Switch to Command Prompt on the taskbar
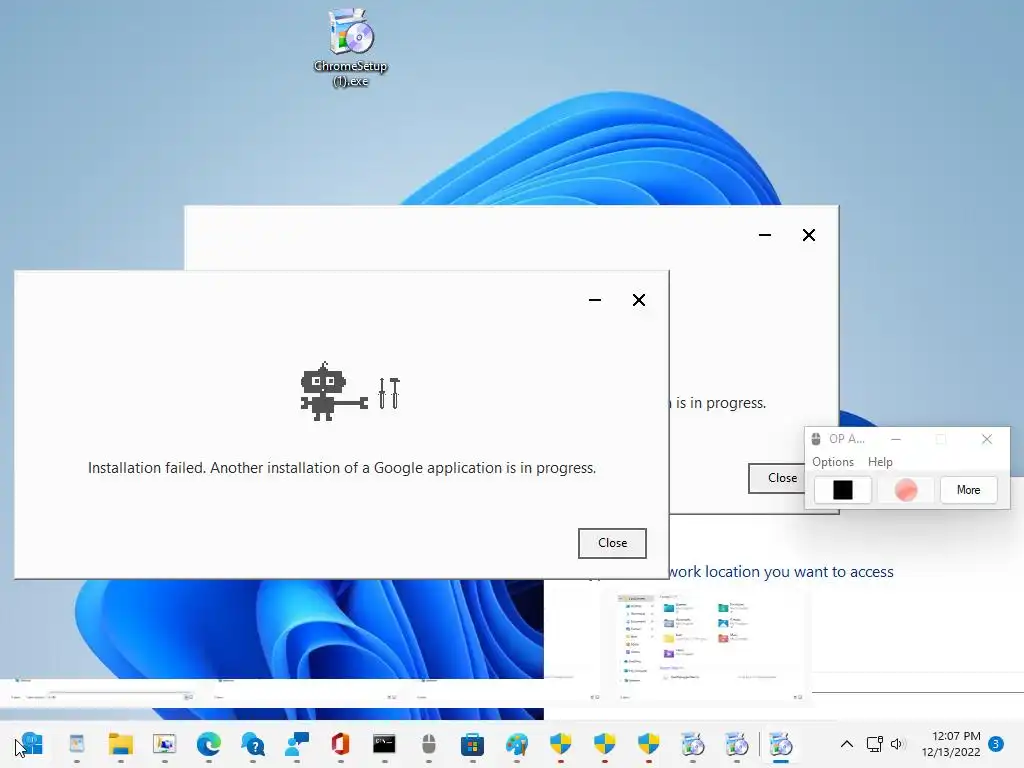This screenshot has height=768, width=1024. [385, 744]
